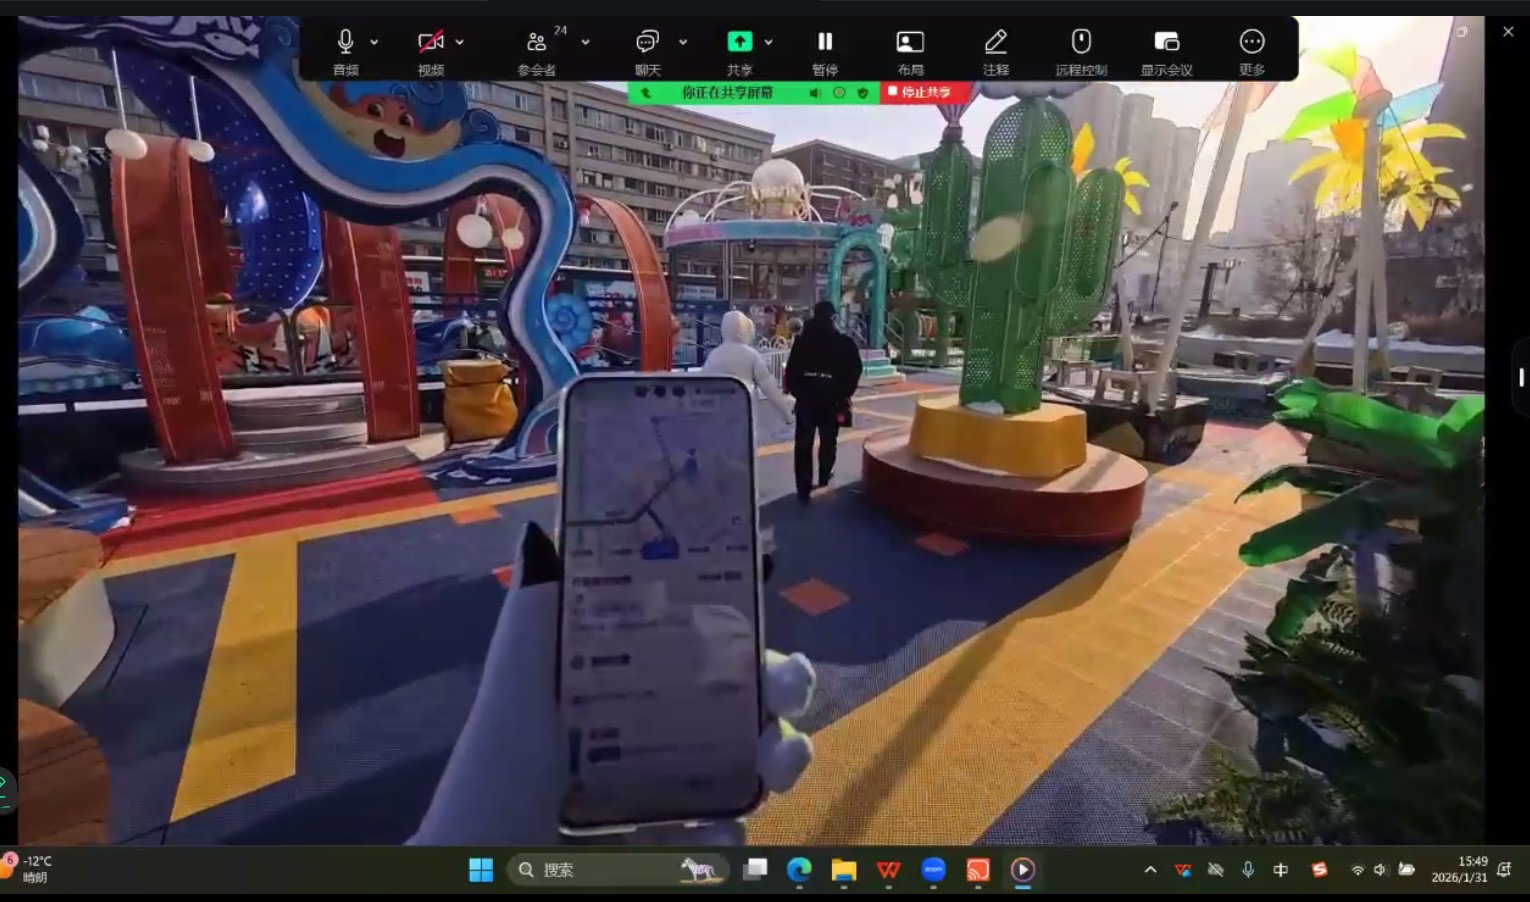Click the green Share (共享) arrow icon
Viewport: 1530px width, 902px height.
[x=739, y=41]
